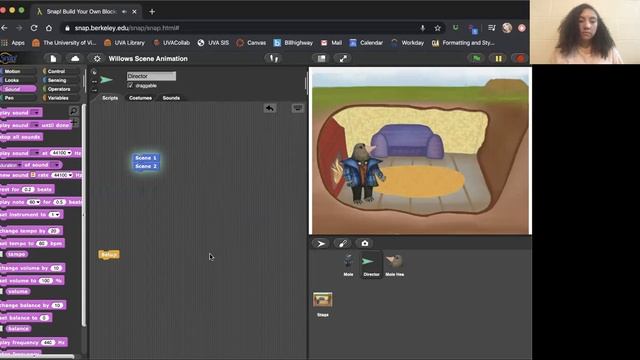Switch to the Sounds tab
The height and width of the screenshot is (360, 640).
pyautogui.click(x=171, y=98)
